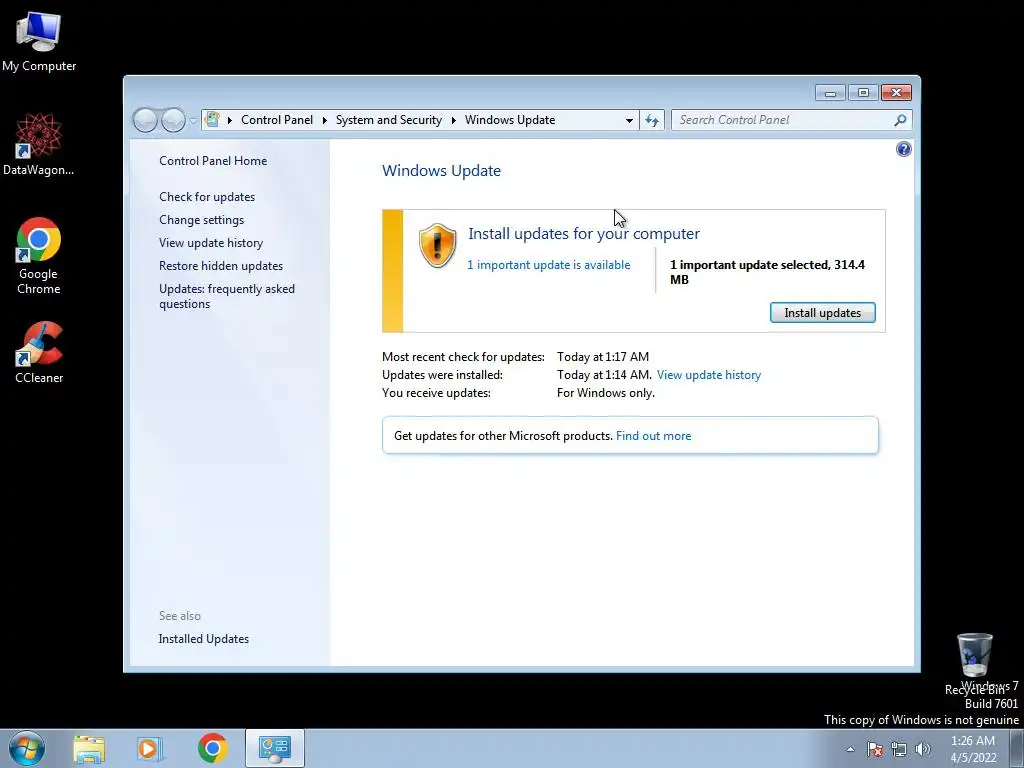Click the search magnifier icon

901,120
